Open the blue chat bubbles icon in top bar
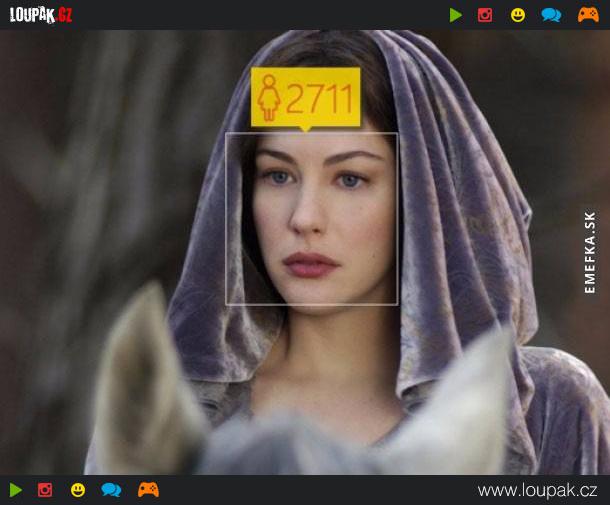 (x=551, y=15)
